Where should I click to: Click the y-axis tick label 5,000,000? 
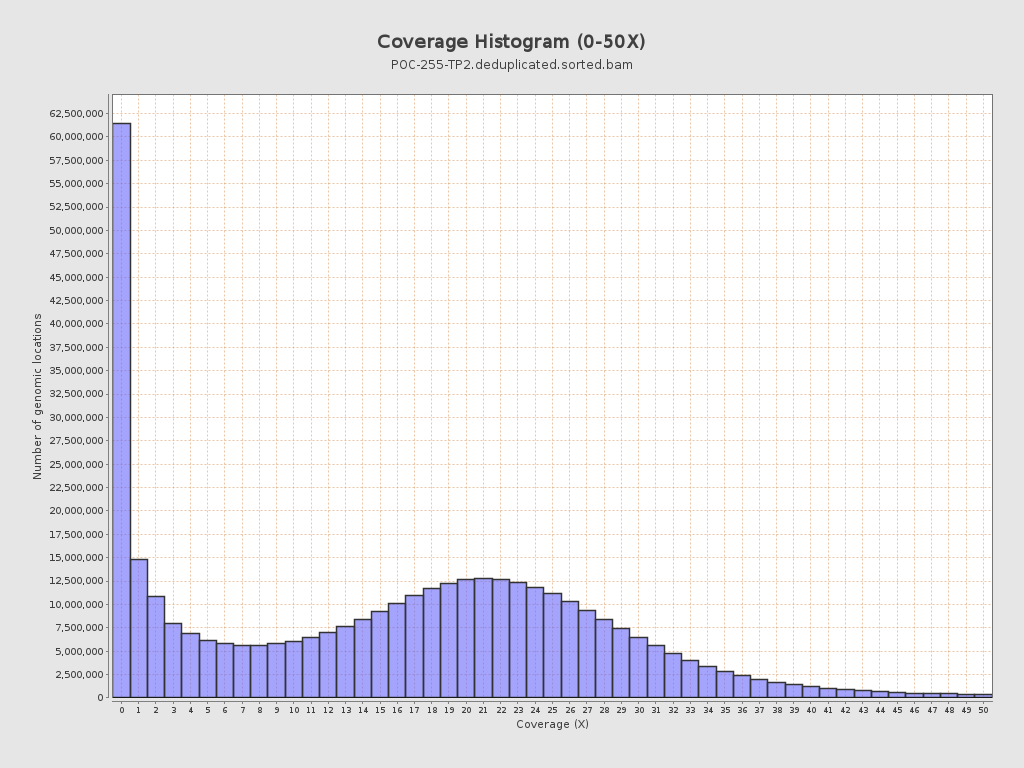coord(79,651)
